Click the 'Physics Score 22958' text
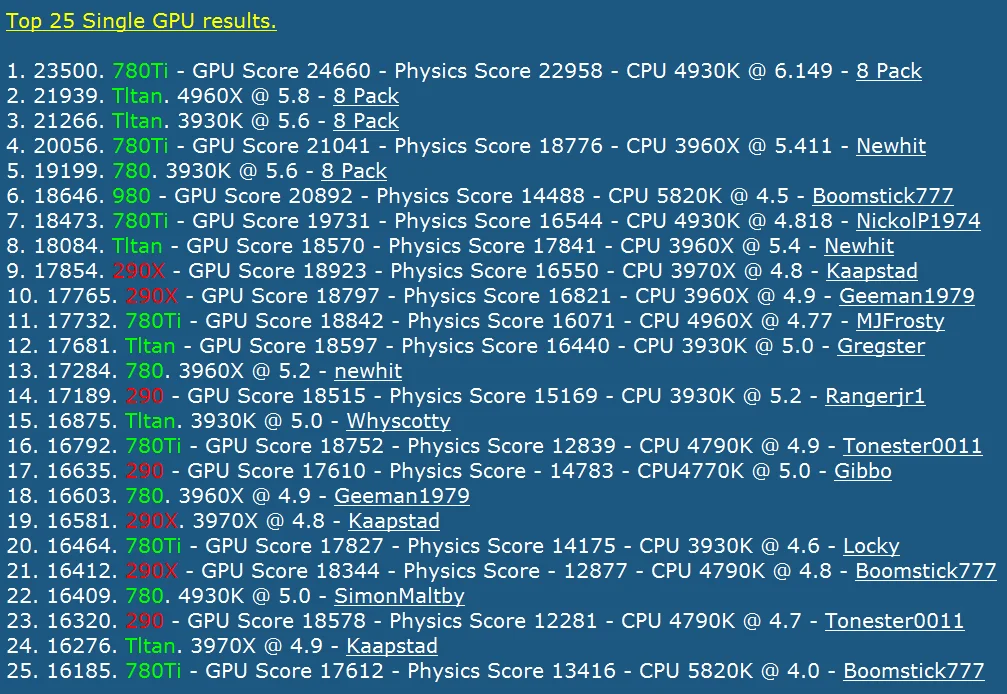1007x694 pixels. point(498,71)
